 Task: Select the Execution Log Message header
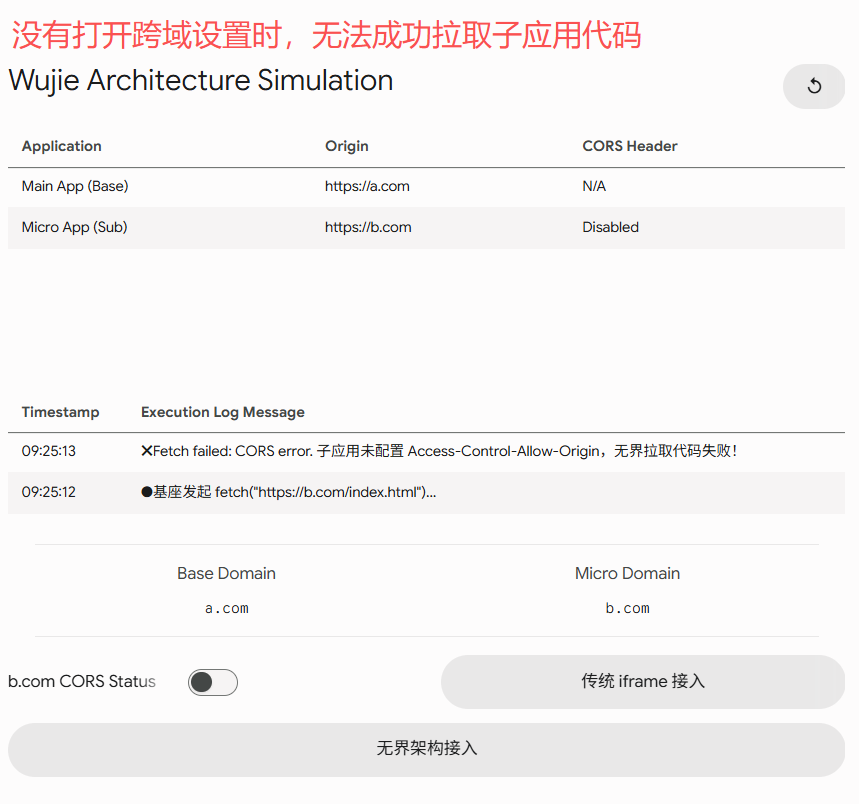pos(223,412)
